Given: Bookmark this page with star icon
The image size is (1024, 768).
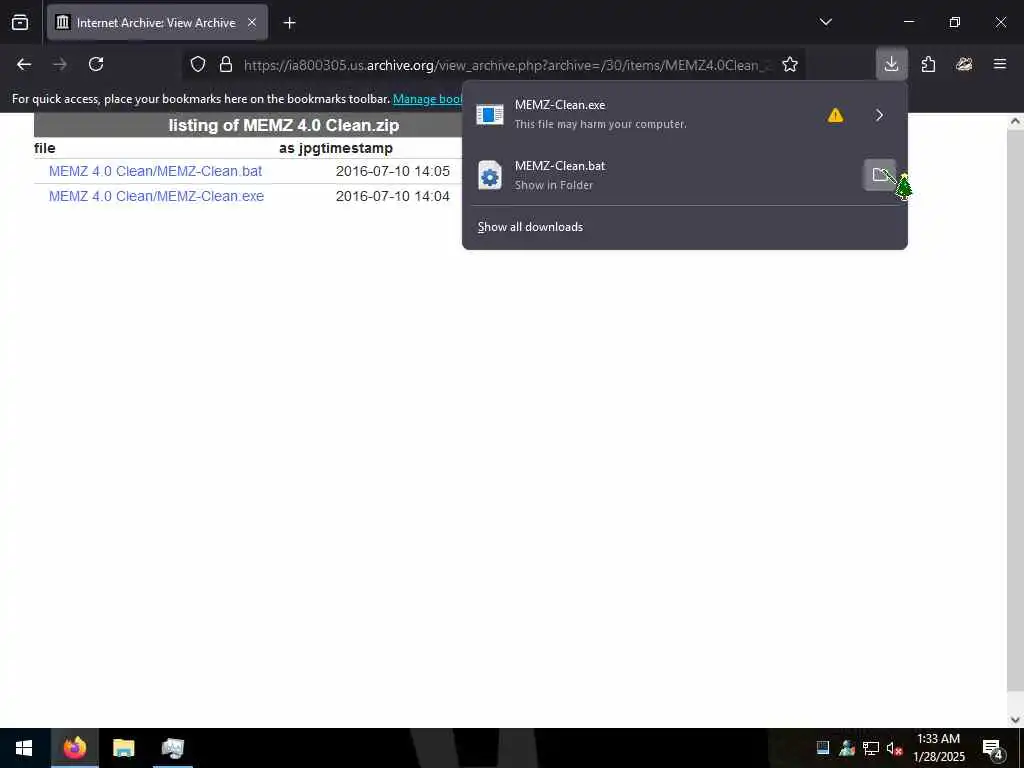Looking at the screenshot, I should point(790,64).
